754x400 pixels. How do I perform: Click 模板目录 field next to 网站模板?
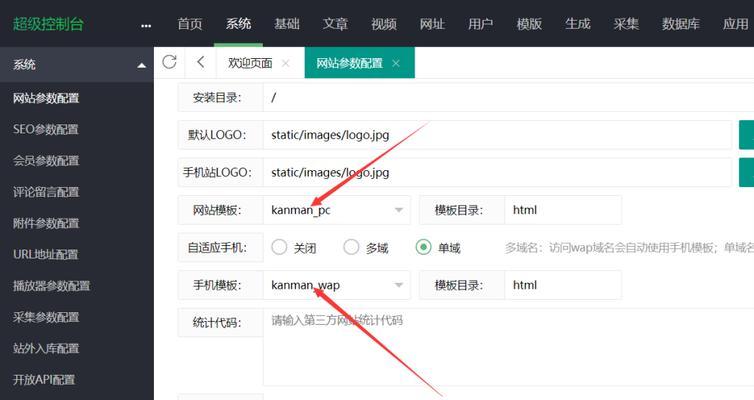pos(563,210)
